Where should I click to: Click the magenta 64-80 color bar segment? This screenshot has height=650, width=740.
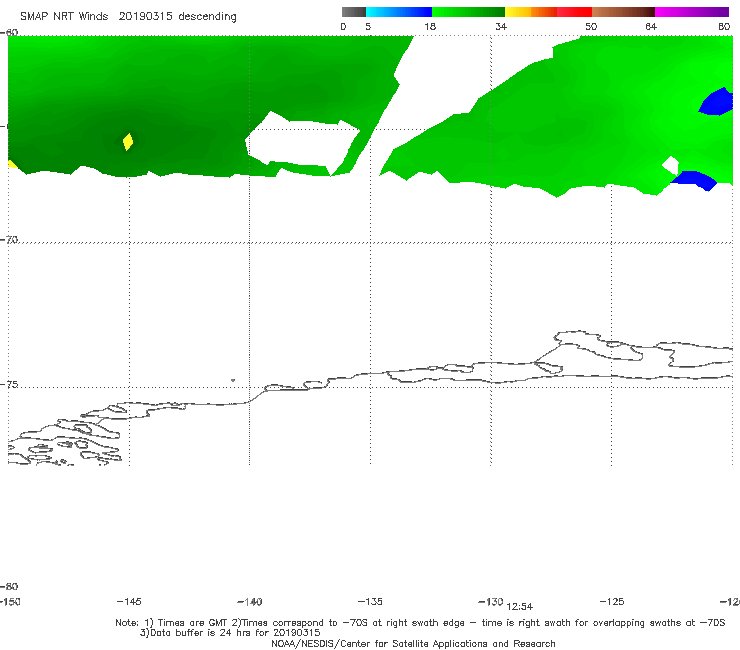[692, 12]
